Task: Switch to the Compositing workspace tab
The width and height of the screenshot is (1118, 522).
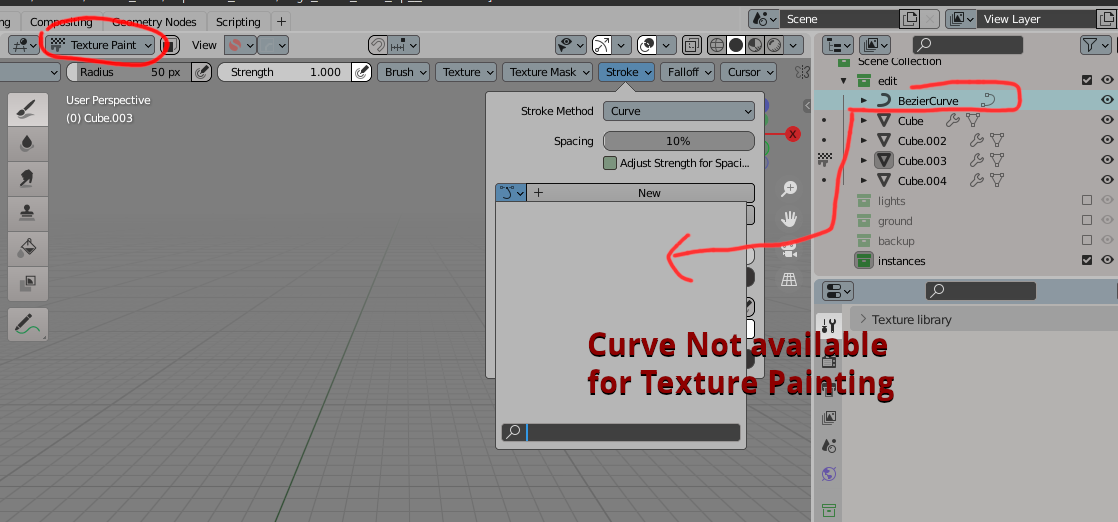Action: (x=61, y=21)
